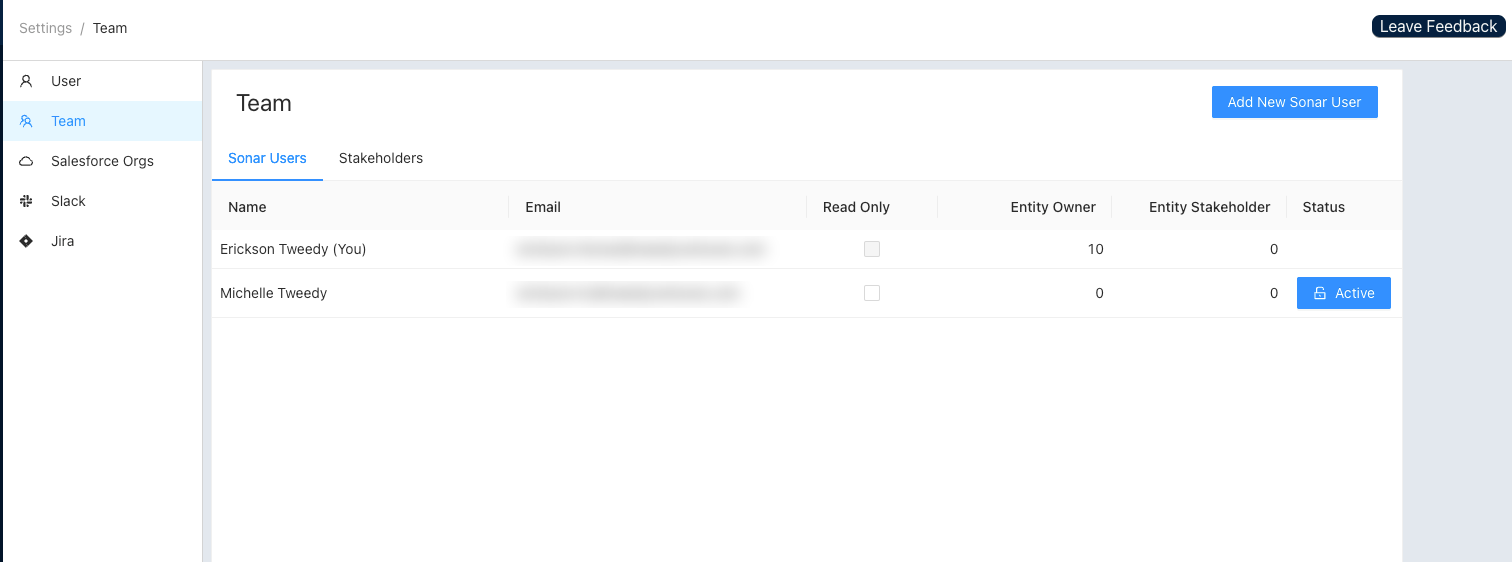
Task: Open the User settings page
Action: click(x=102, y=81)
